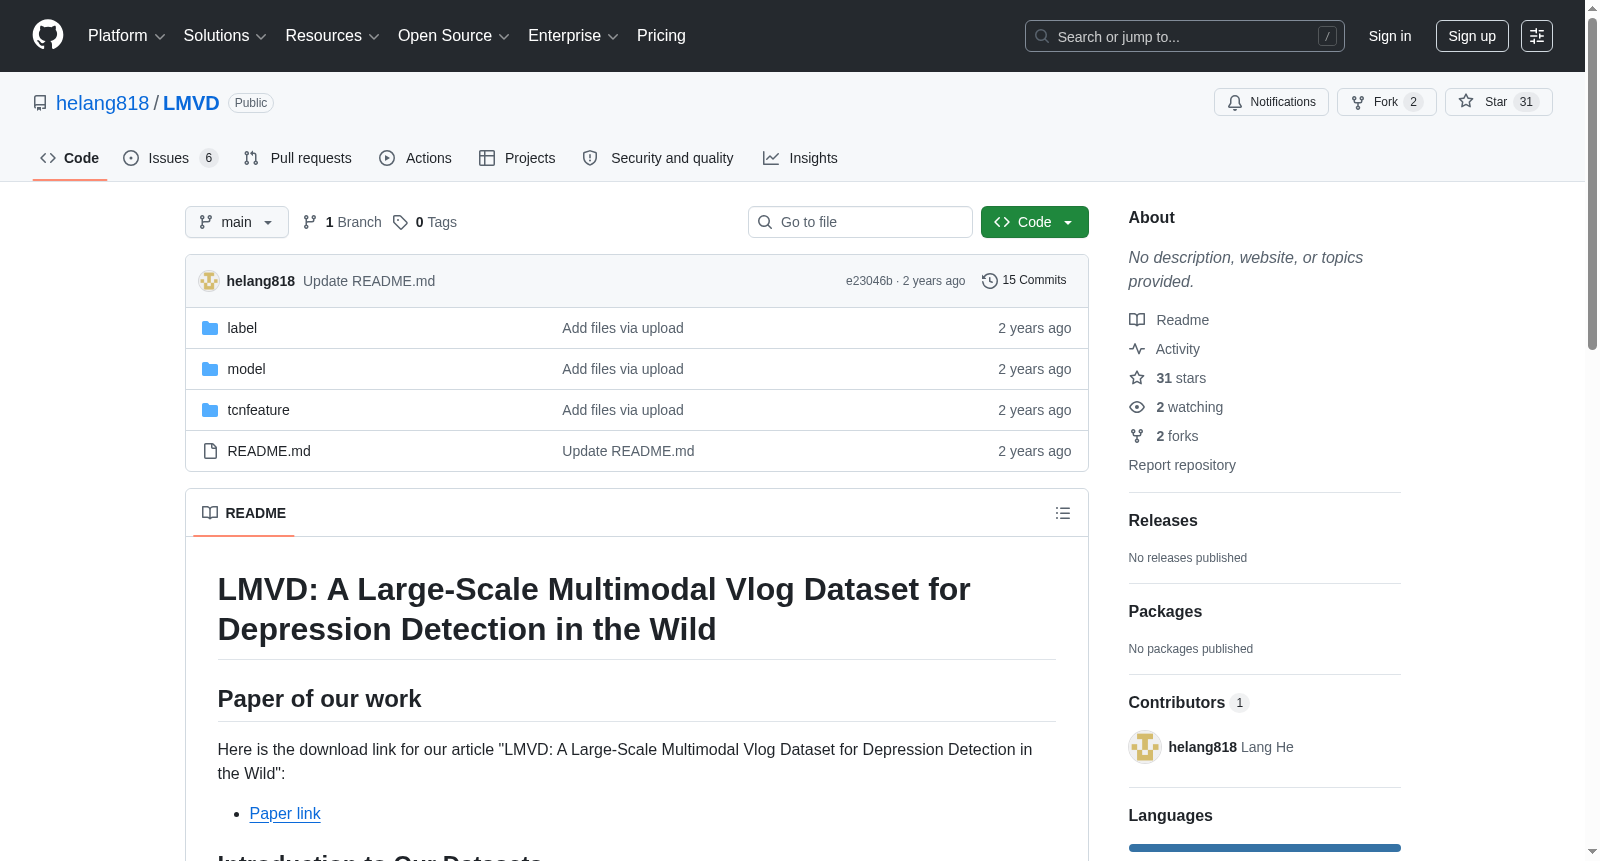
Task: Click the magnifier icon in Go to file
Action: tap(765, 222)
